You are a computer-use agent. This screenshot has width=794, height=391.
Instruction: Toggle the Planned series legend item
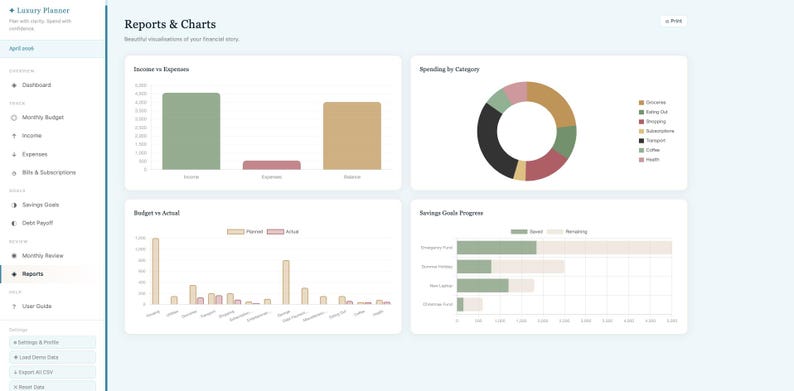click(x=245, y=231)
